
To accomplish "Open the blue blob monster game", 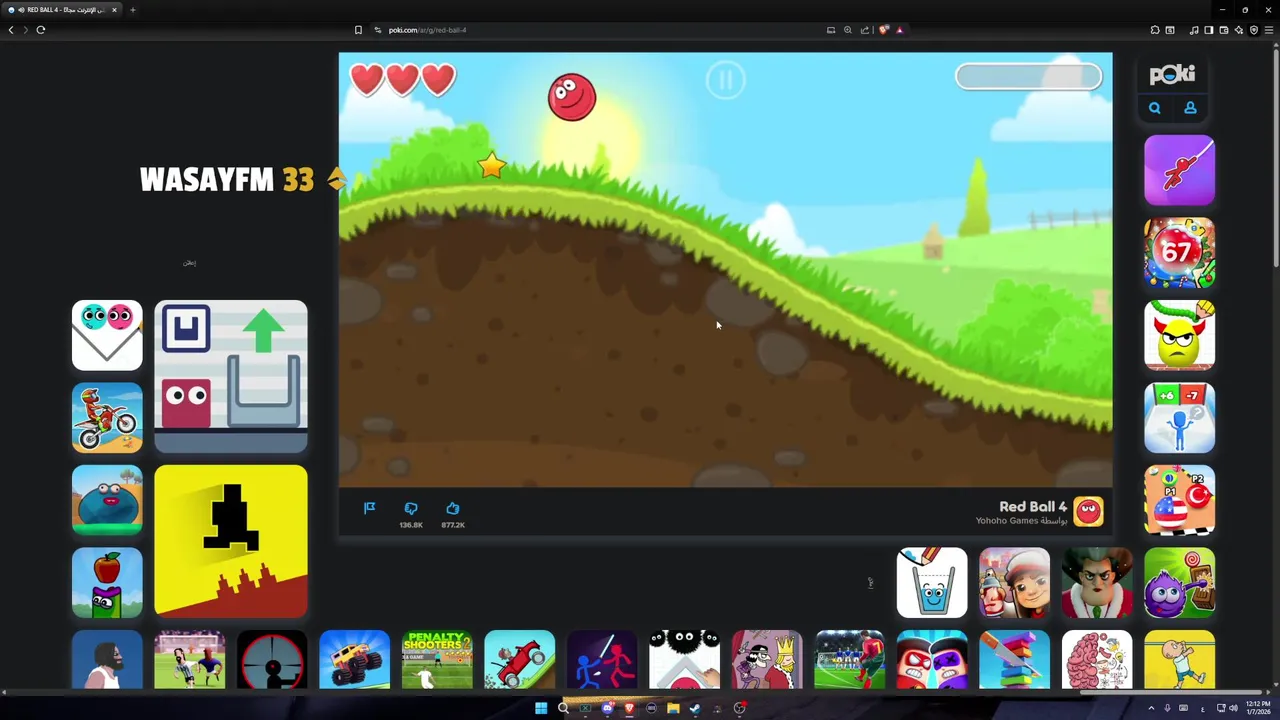I will tap(107, 500).
